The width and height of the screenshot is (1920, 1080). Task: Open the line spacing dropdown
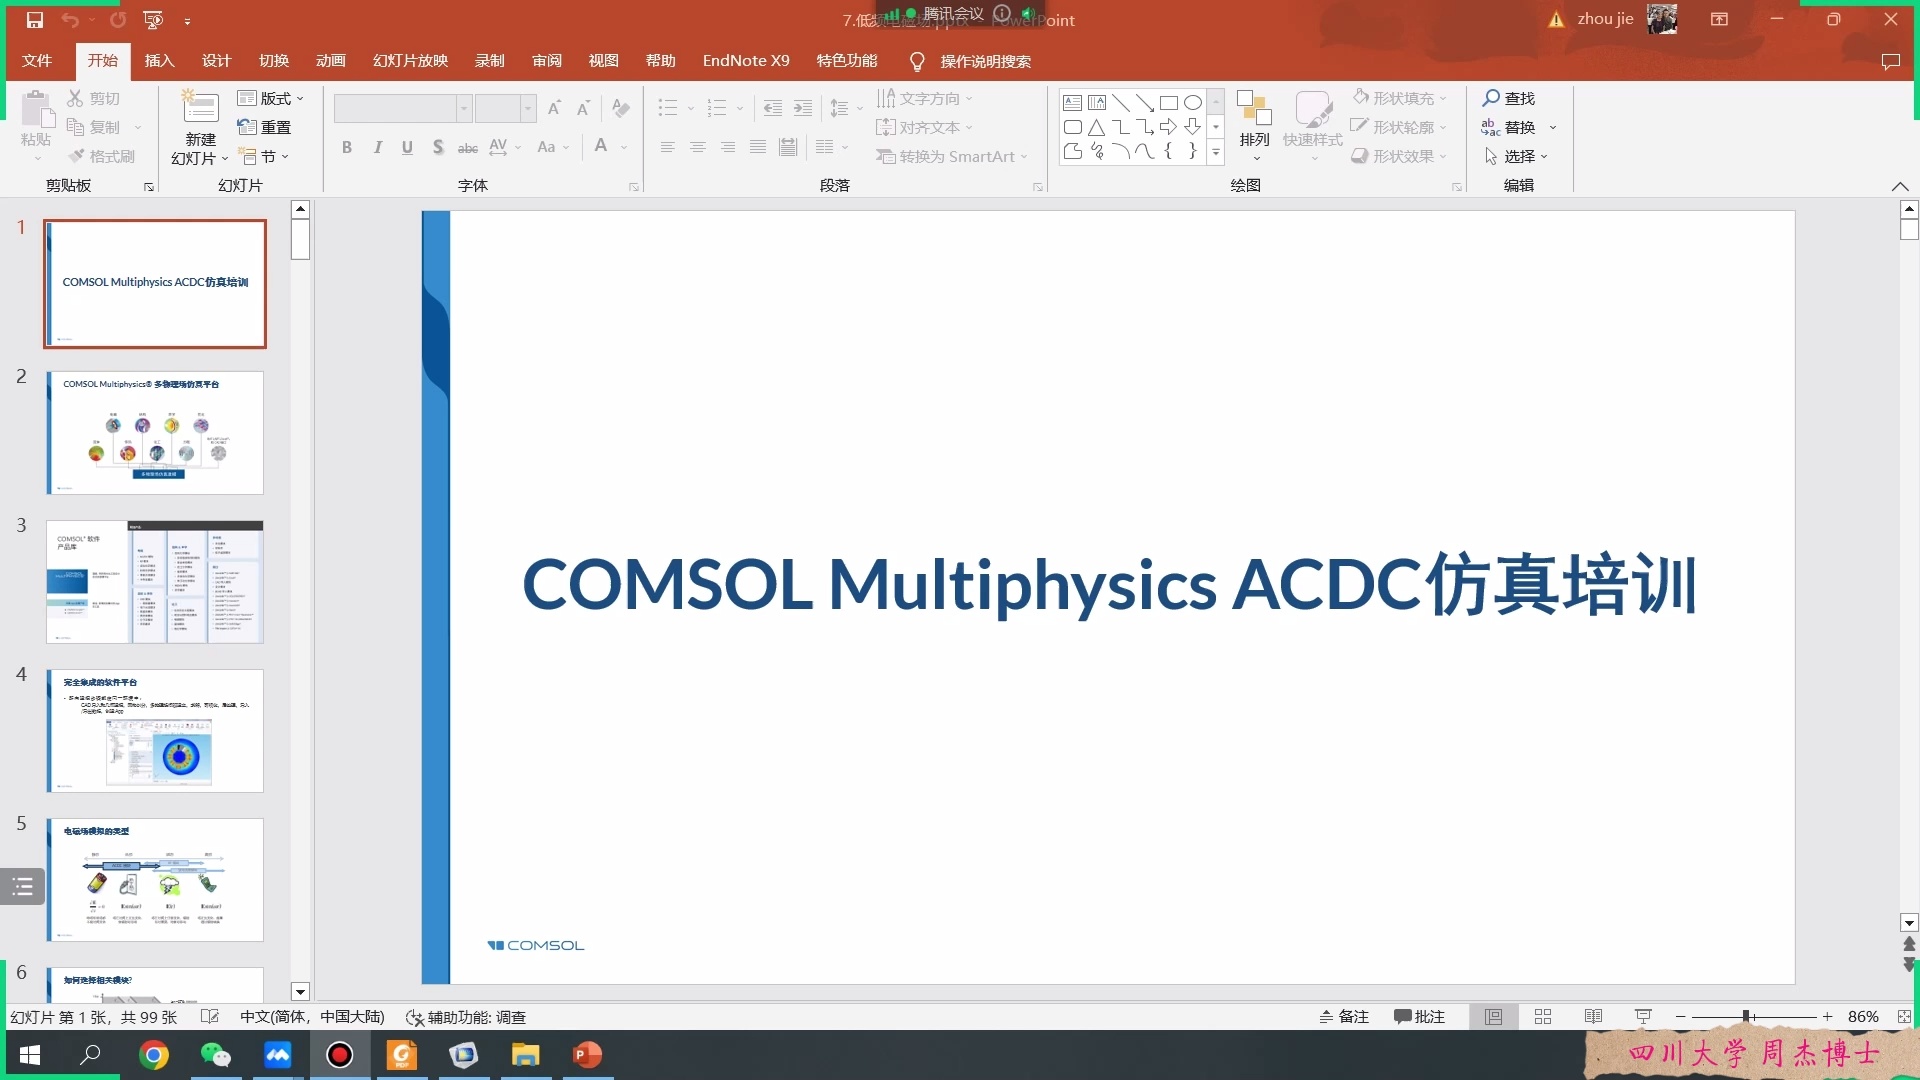pyautogui.click(x=857, y=108)
